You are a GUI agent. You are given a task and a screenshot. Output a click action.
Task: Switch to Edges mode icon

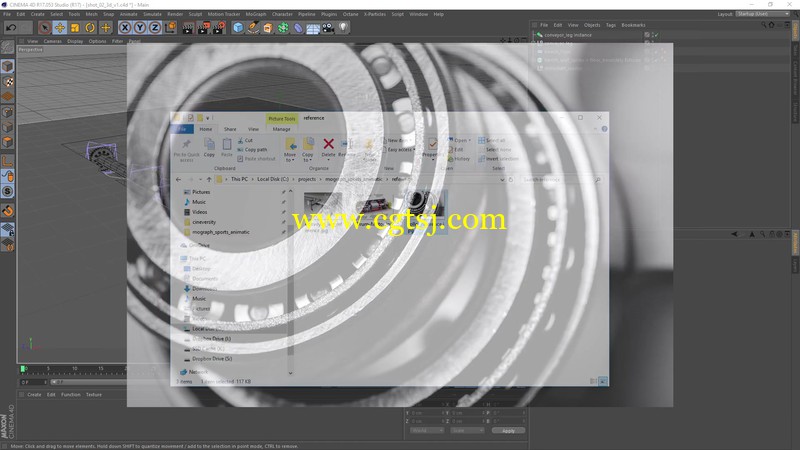click(8, 127)
